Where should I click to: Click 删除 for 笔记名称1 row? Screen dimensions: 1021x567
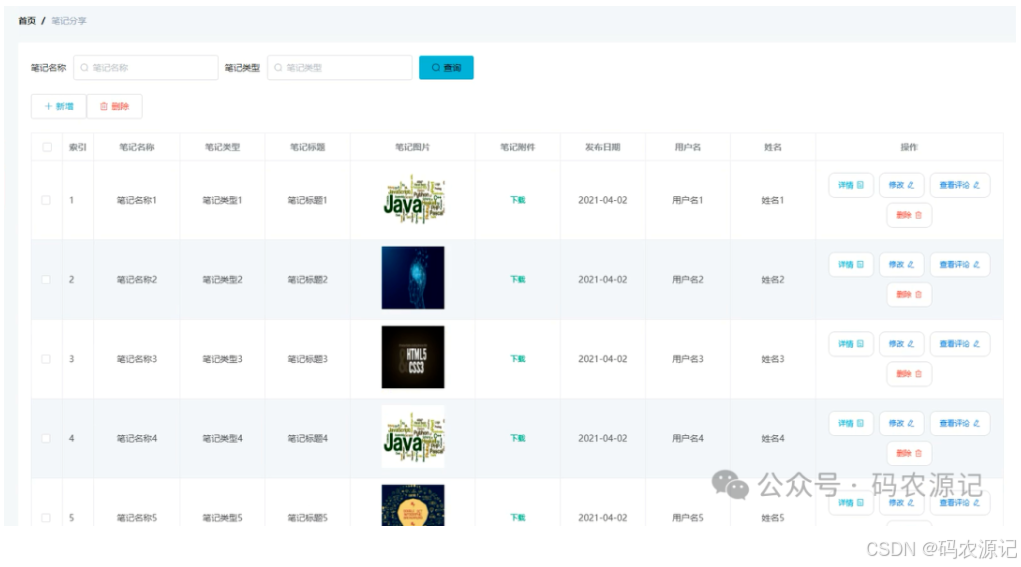pos(909,215)
